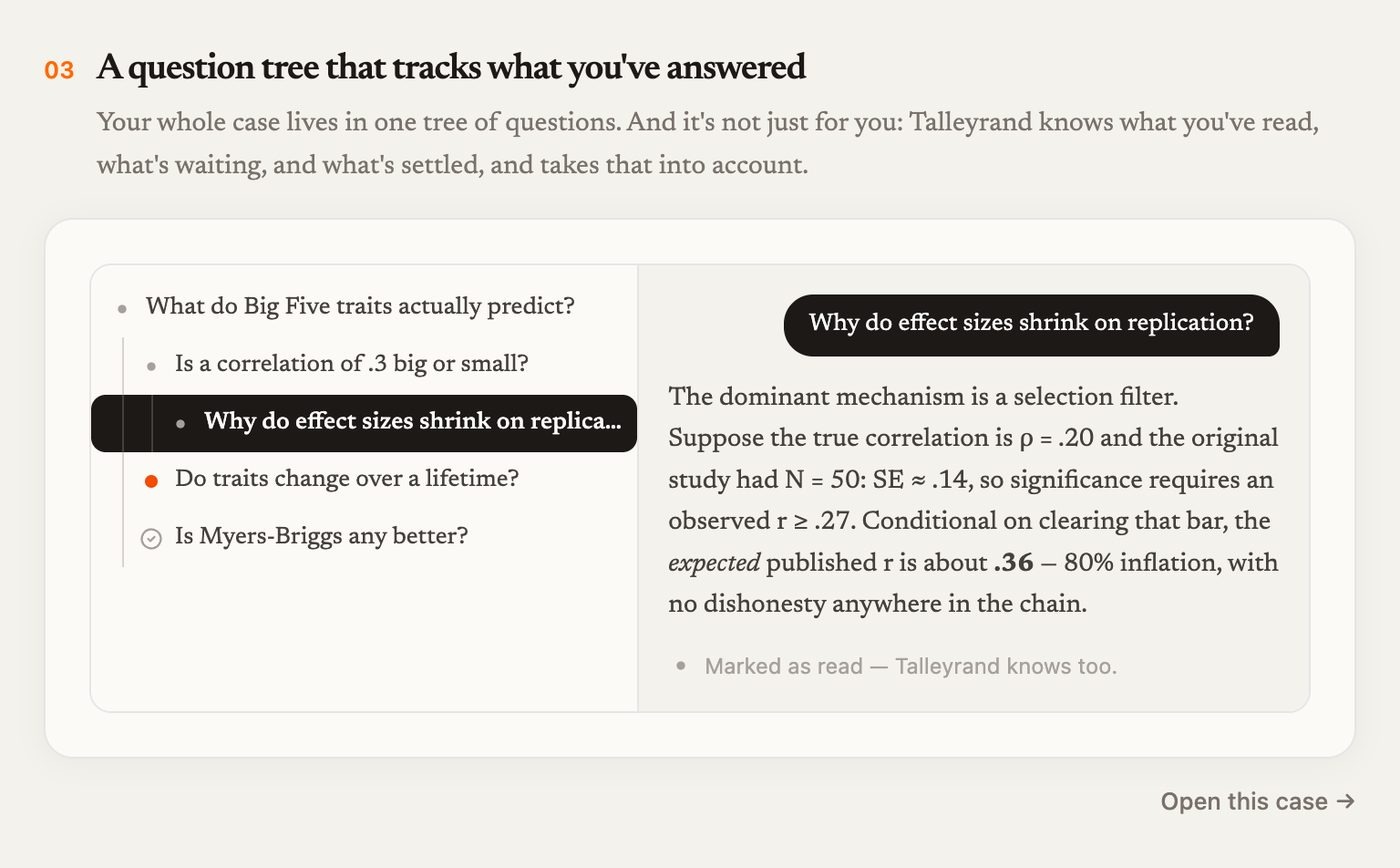This screenshot has width=1400, height=868.
Task: Click the dark question bubble in answer pane
Action: tap(1031, 325)
